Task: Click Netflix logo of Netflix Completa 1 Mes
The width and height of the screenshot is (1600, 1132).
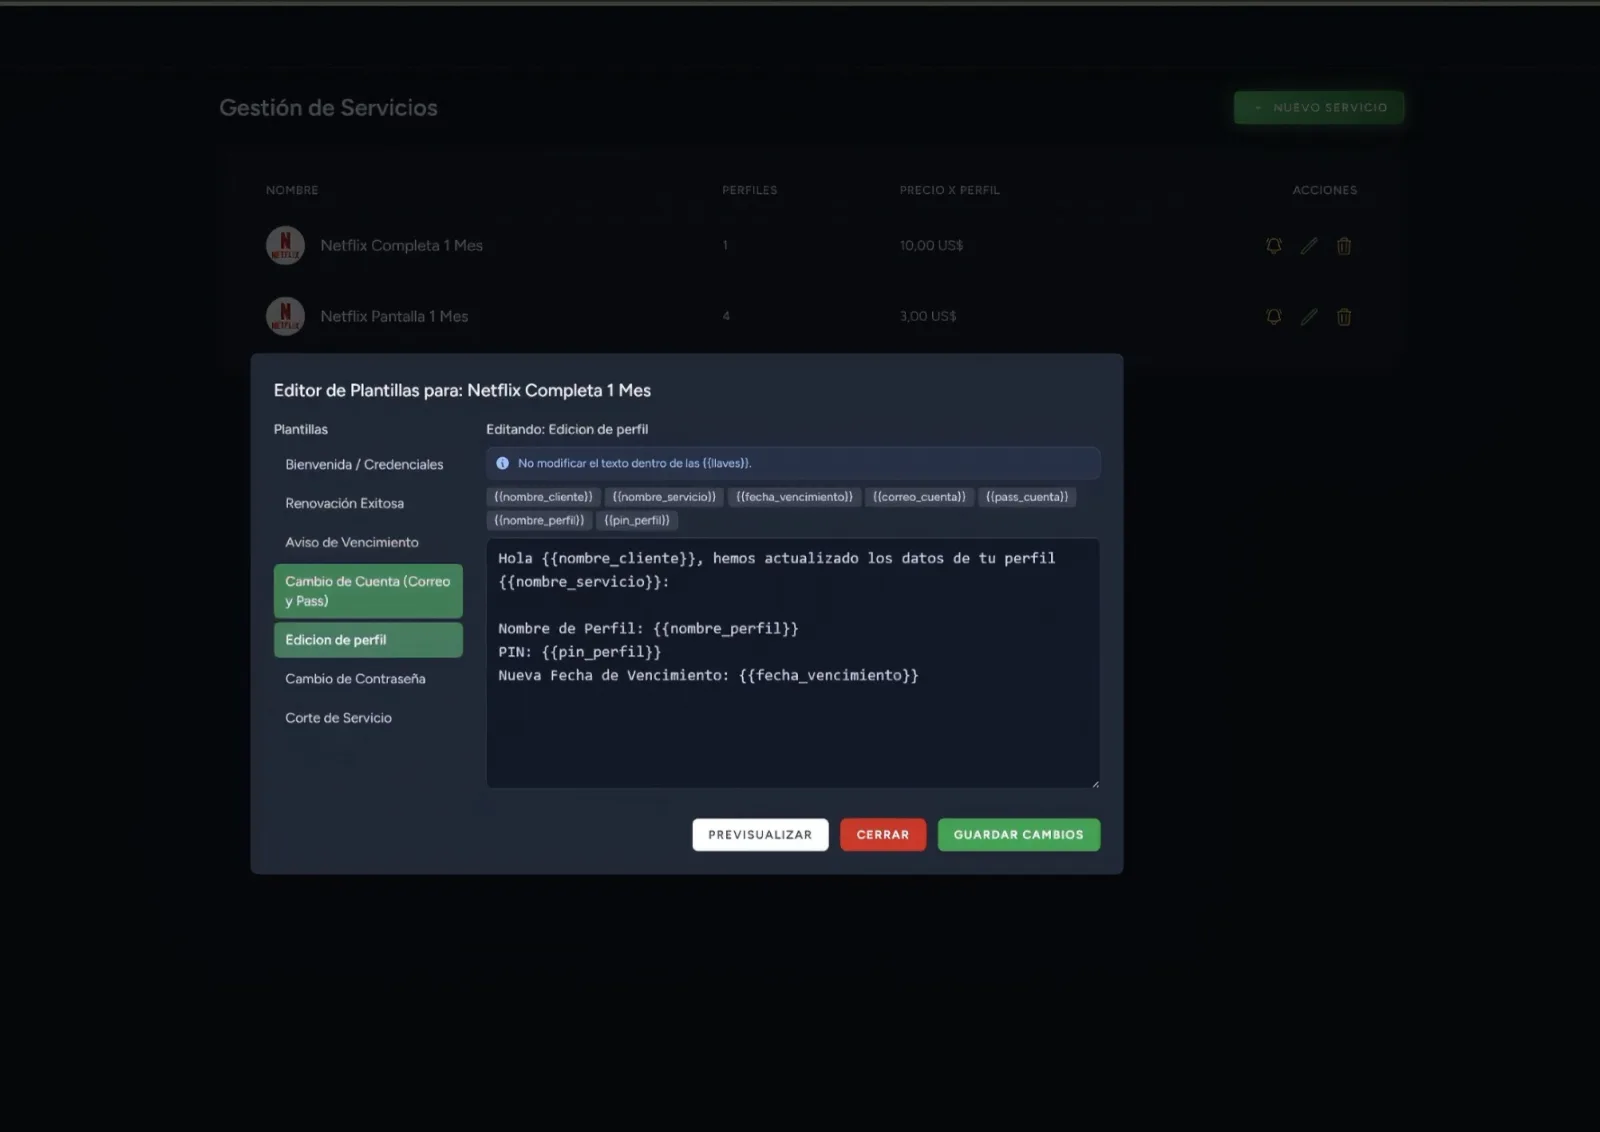Action: click(x=285, y=245)
